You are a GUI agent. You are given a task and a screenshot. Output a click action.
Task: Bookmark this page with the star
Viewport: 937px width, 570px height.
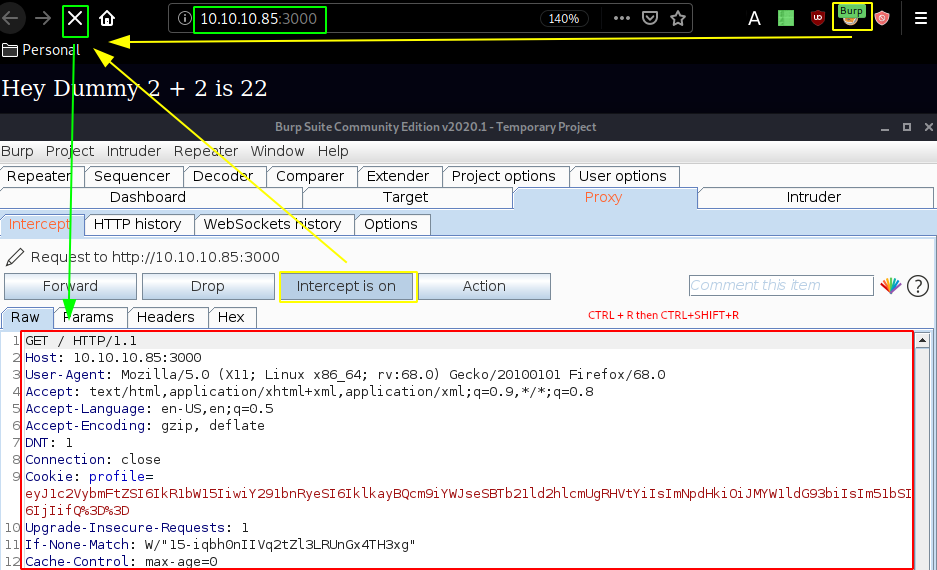click(678, 19)
